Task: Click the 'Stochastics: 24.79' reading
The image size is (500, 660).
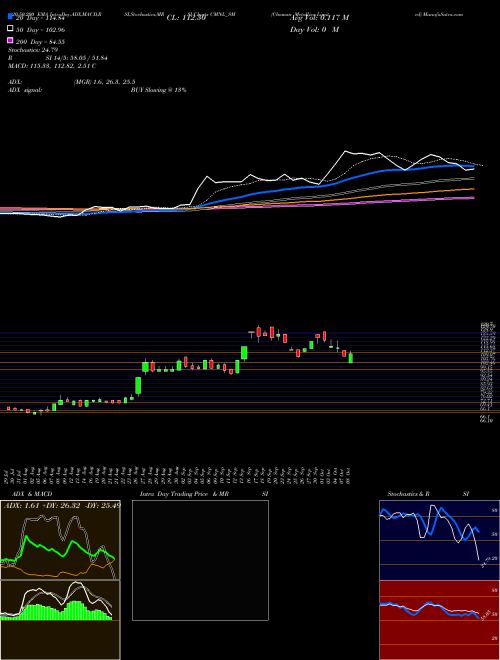Action: click(x=33, y=50)
